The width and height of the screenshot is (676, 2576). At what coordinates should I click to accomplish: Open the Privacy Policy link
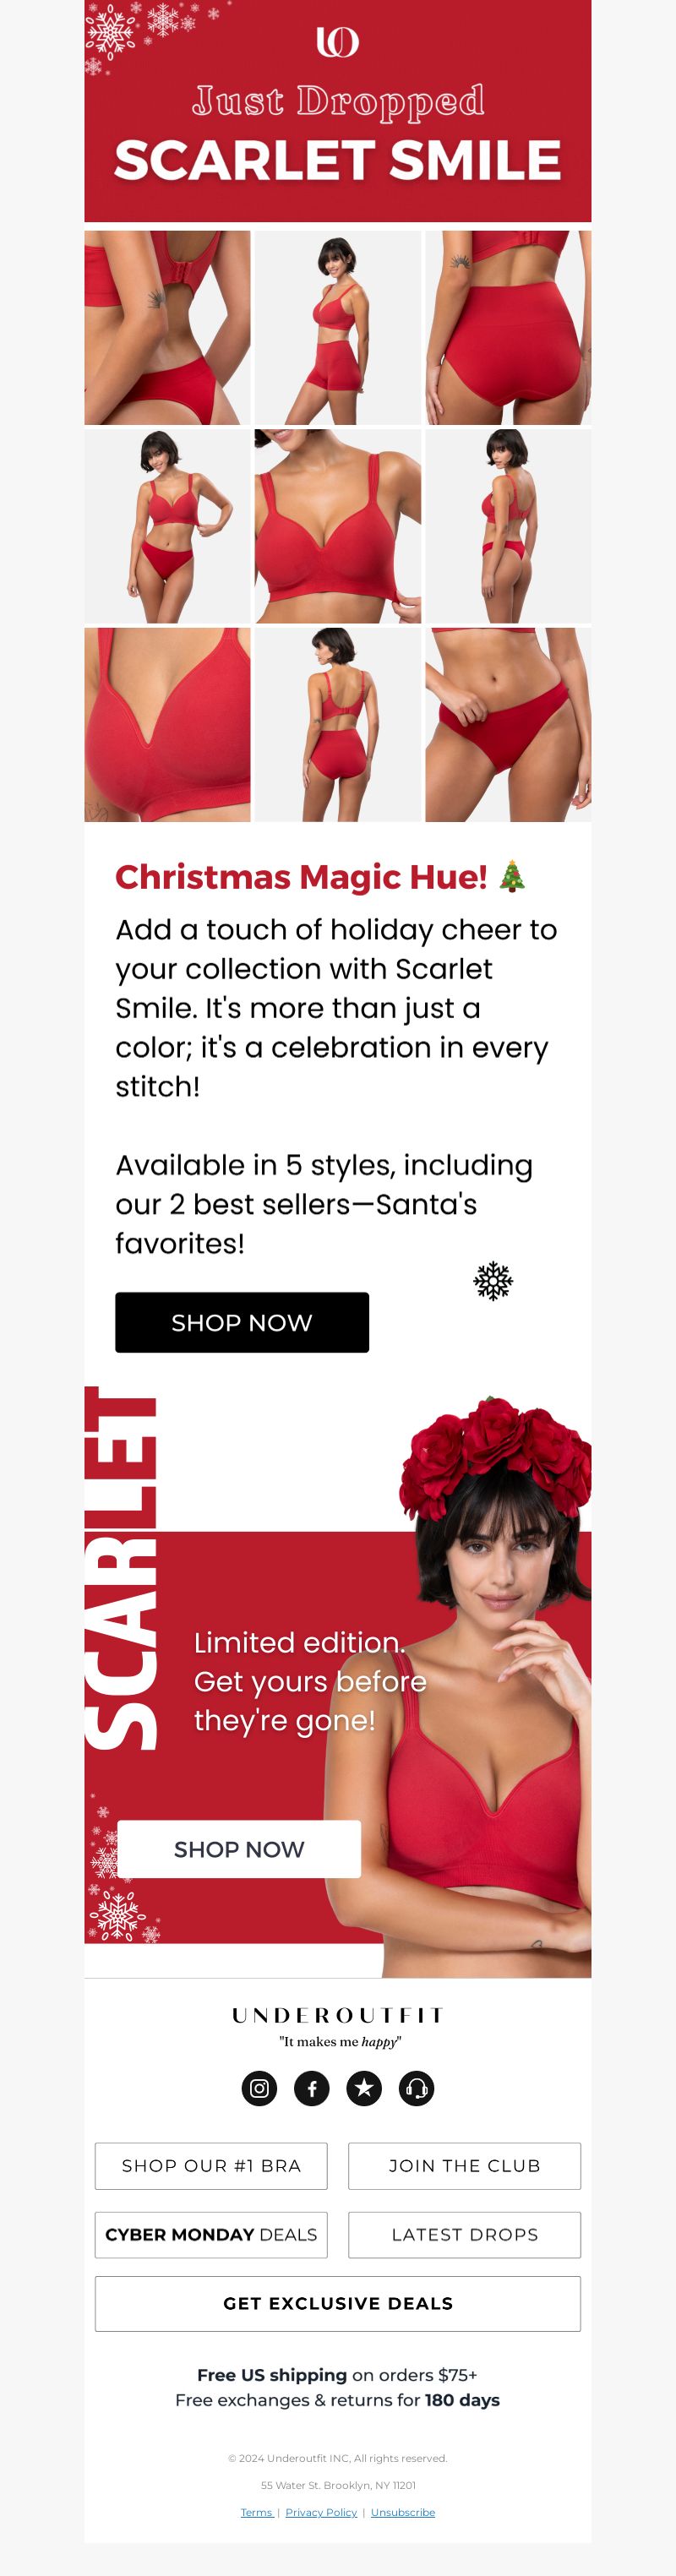pos(321,2512)
